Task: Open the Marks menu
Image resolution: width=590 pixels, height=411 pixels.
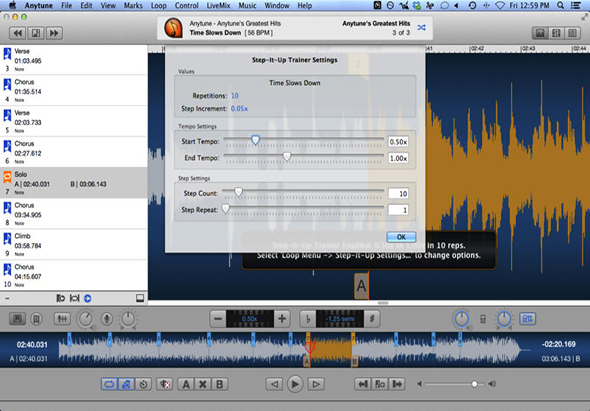Action: pyautogui.click(x=133, y=6)
